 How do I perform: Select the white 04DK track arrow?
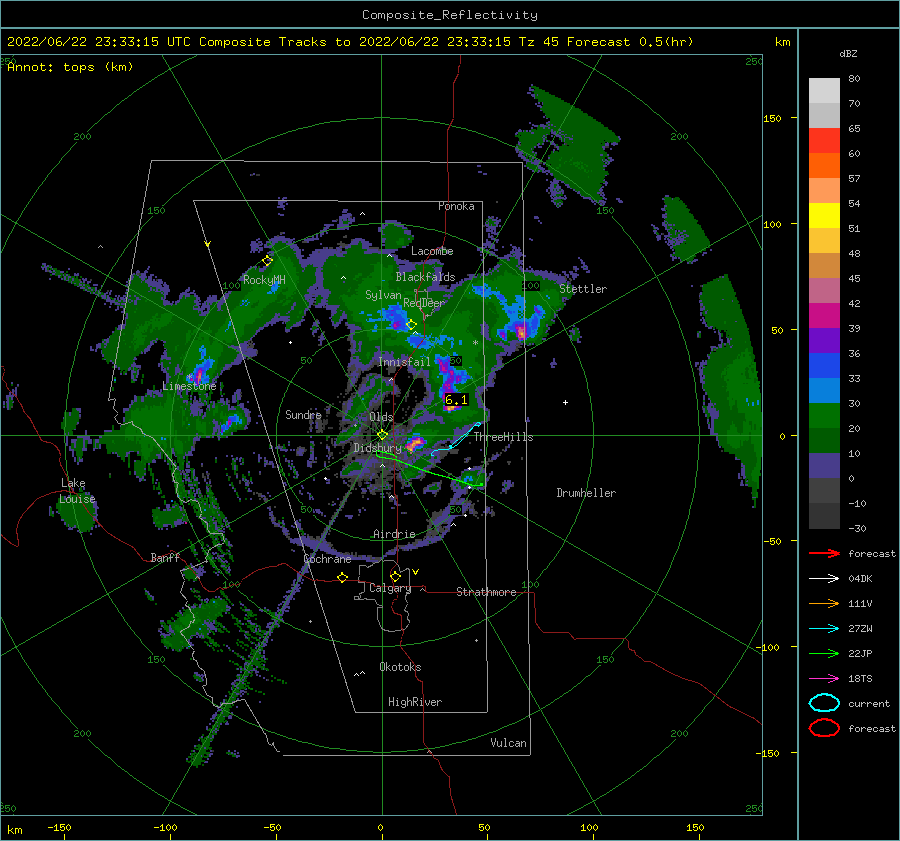tap(824, 578)
